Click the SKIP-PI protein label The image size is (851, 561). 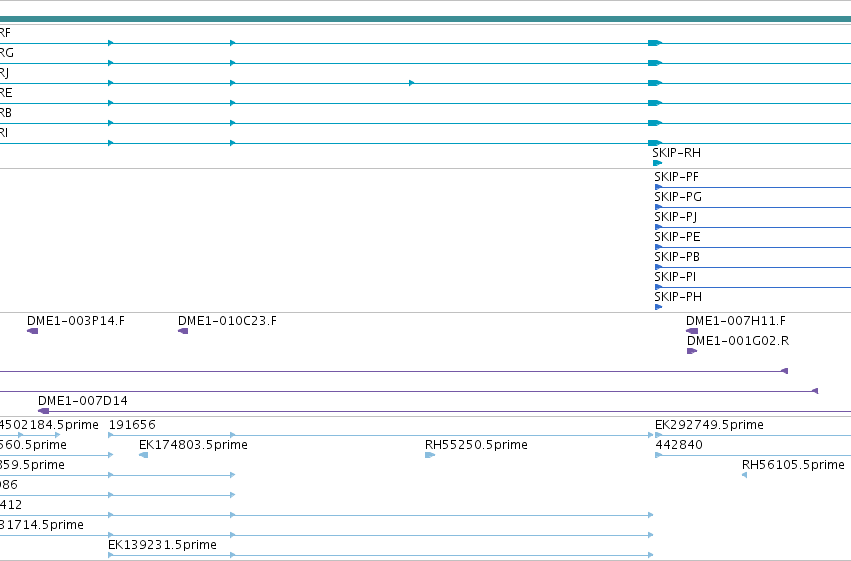click(675, 277)
